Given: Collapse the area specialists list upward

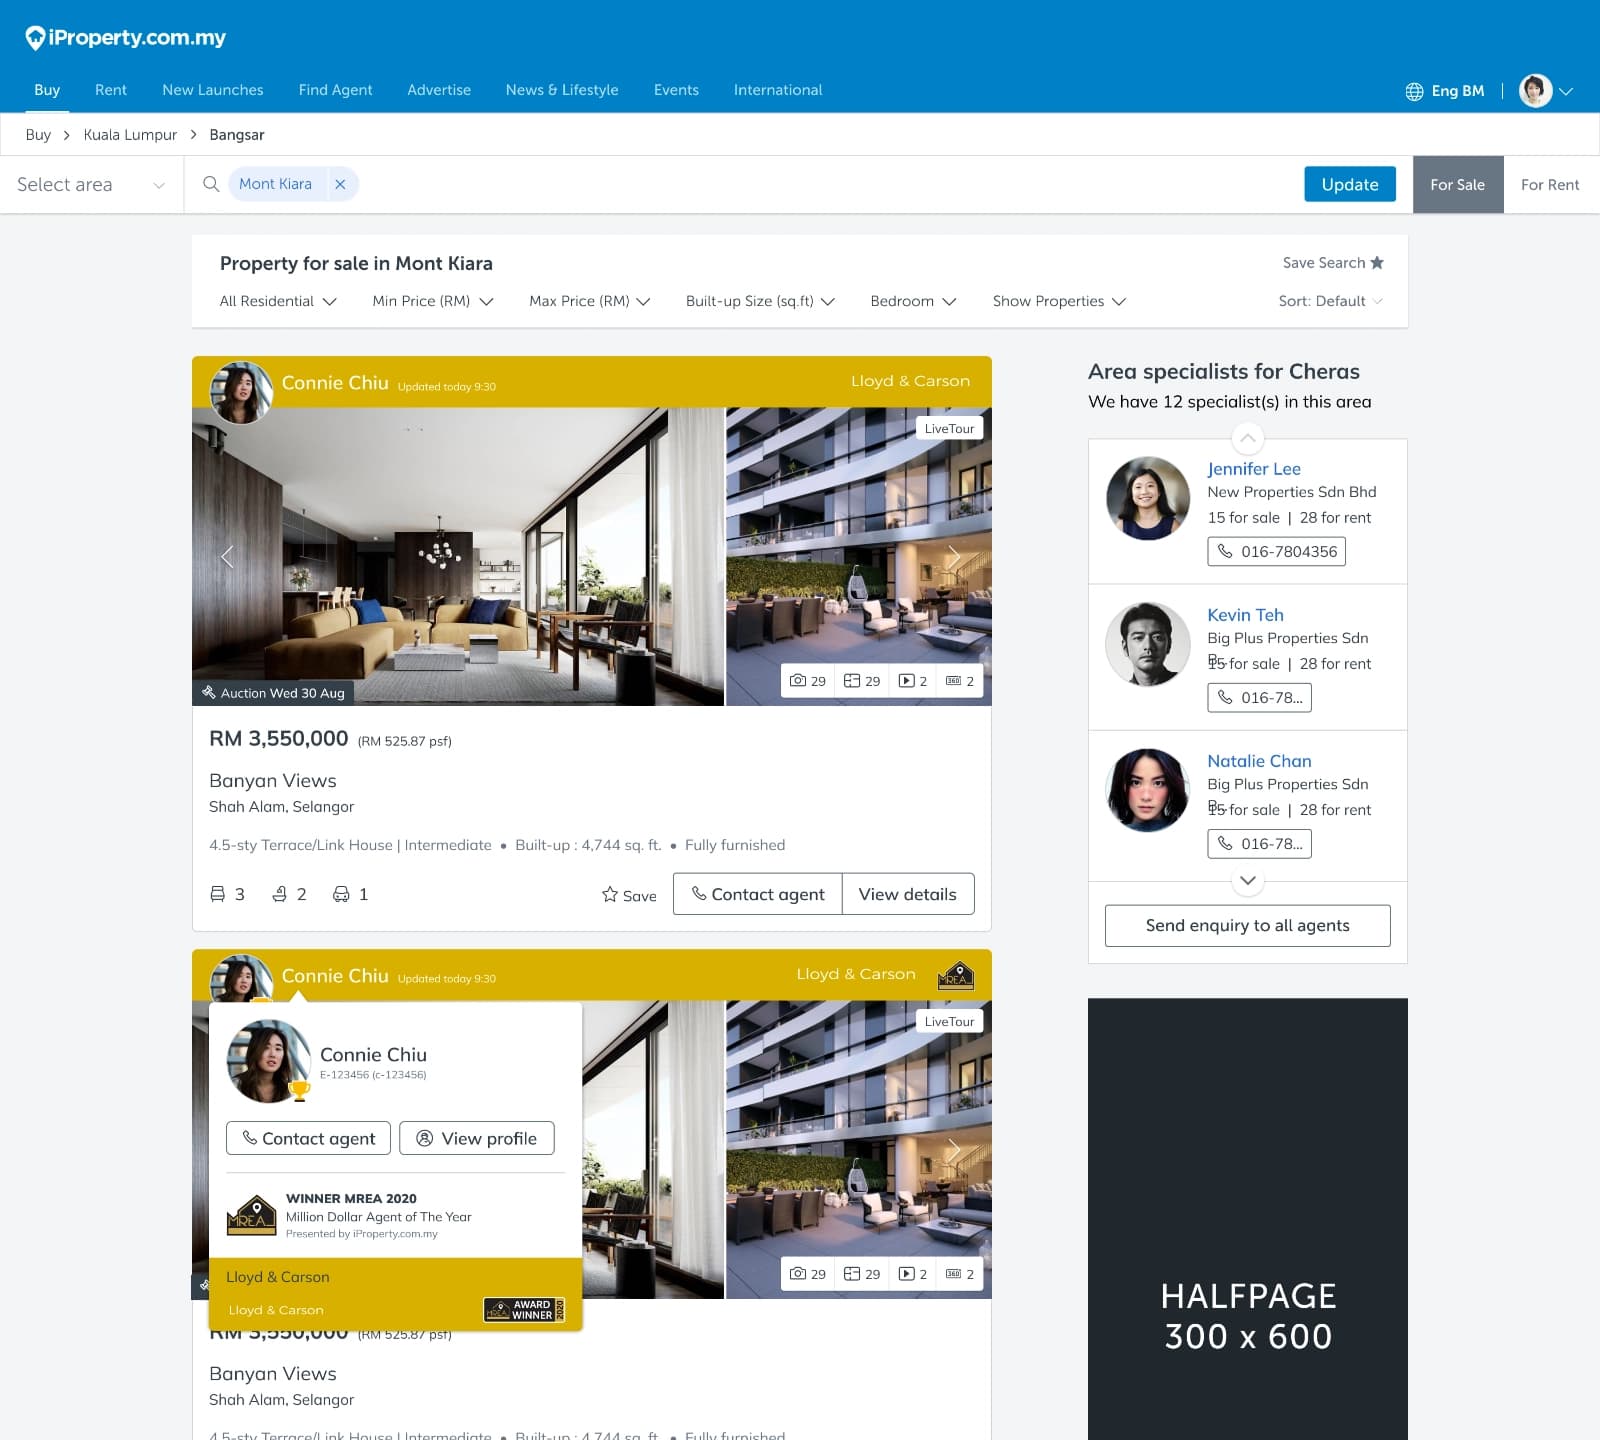Looking at the screenshot, I should pos(1247,438).
